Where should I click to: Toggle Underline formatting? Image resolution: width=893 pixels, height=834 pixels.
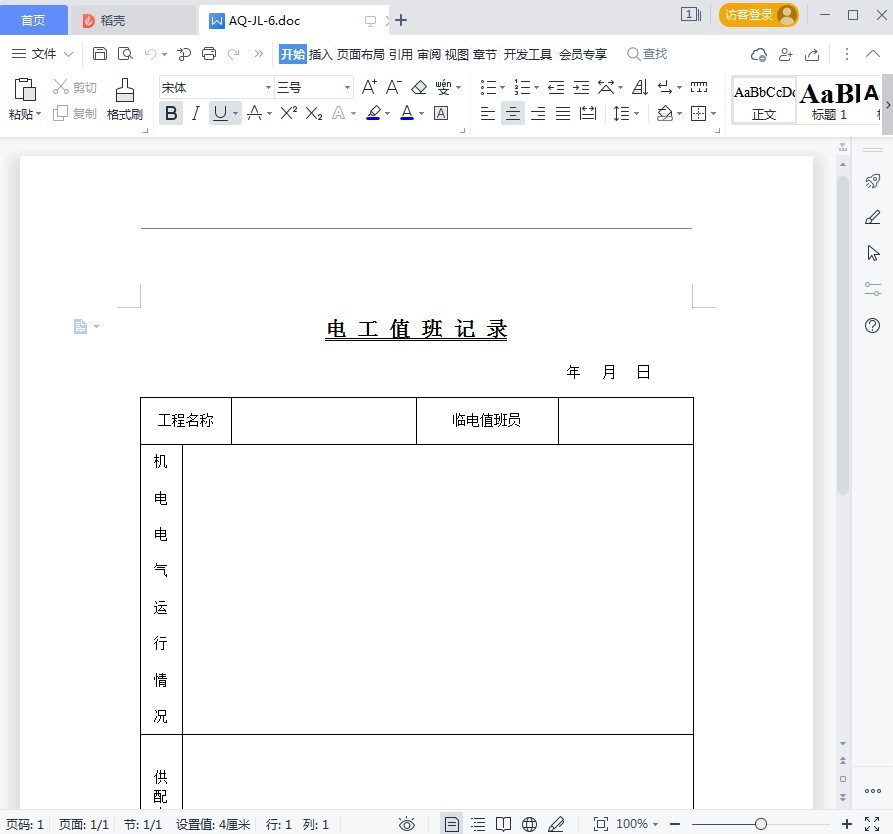pos(220,113)
